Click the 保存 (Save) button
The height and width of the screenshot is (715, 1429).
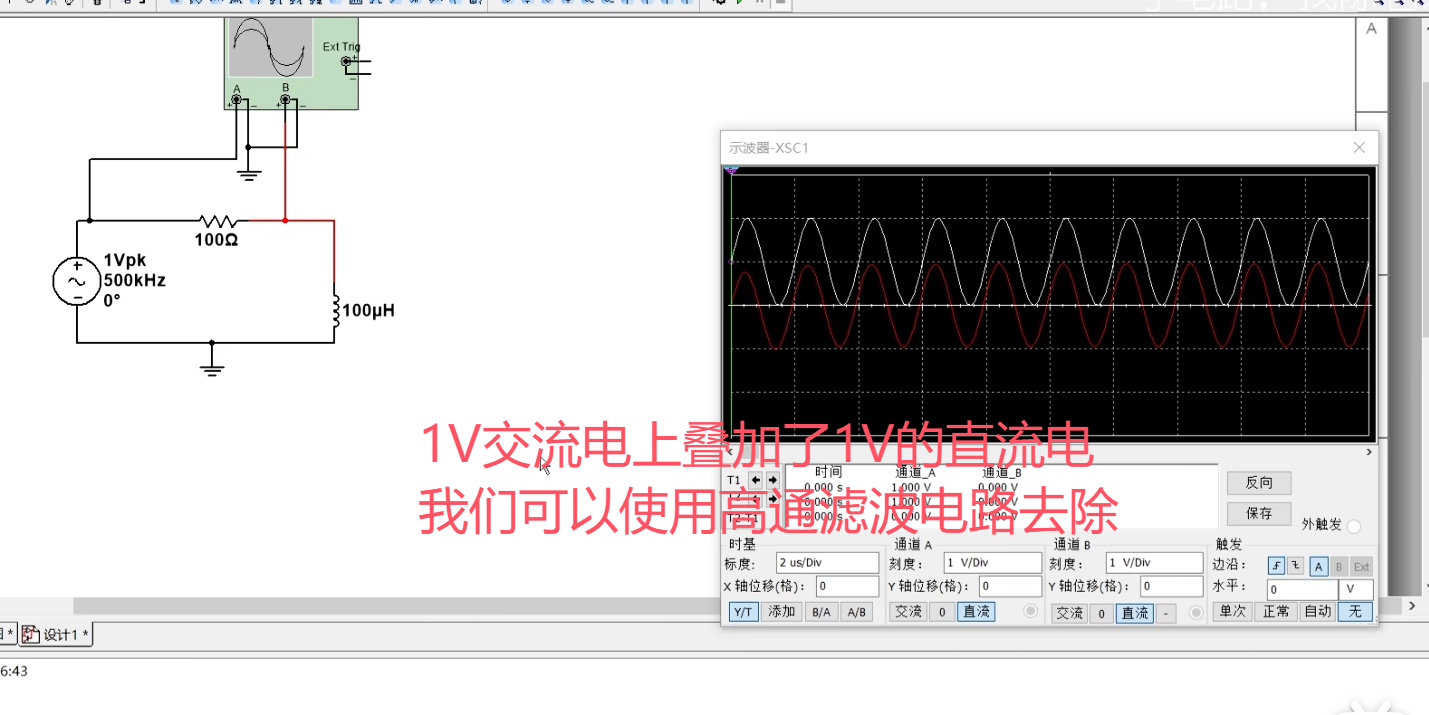tap(1259, 514)
